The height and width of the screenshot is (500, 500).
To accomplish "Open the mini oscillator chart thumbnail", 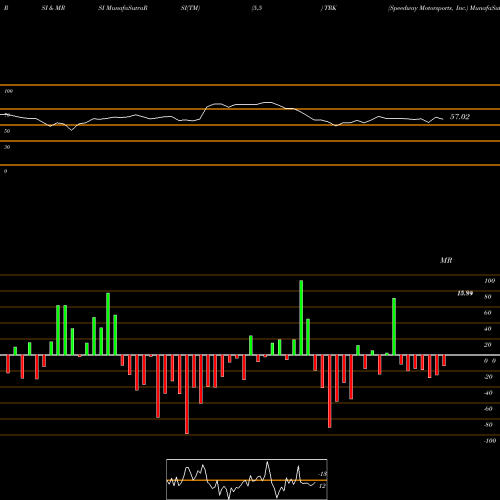I will click(x=247, y=479).
